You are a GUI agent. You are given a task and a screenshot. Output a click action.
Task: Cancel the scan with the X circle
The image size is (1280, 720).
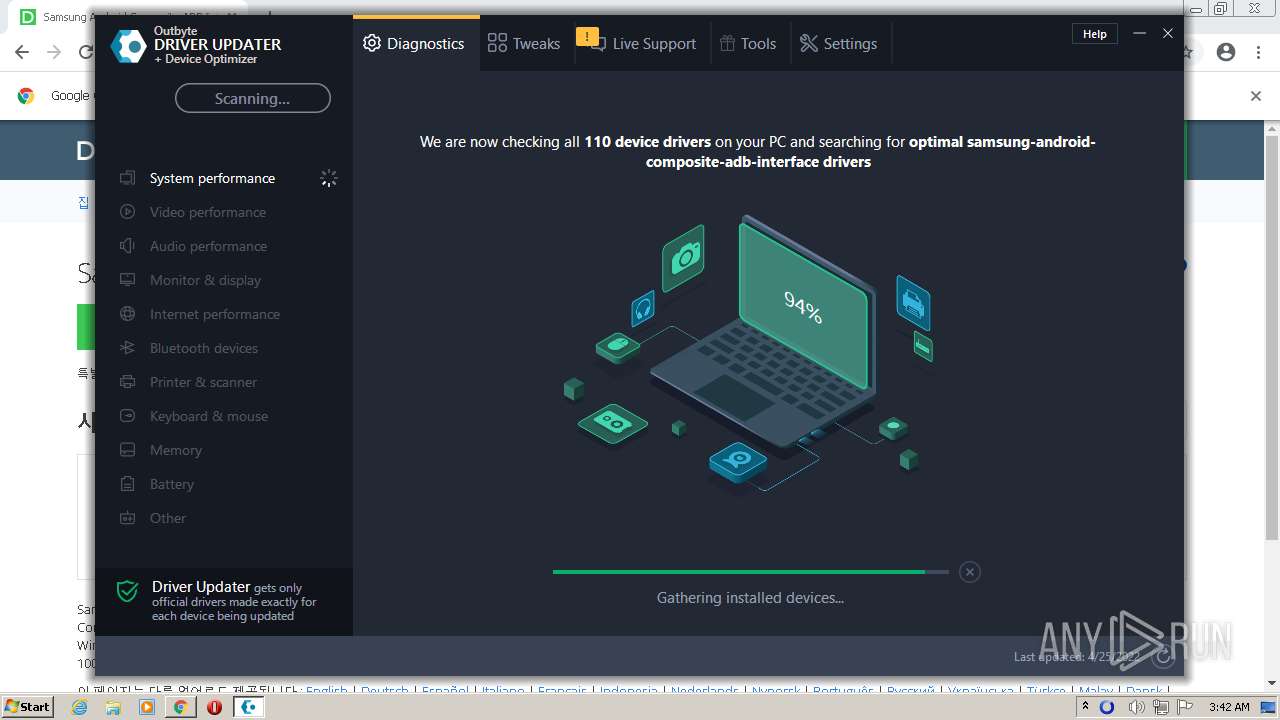tap(969, 572)
